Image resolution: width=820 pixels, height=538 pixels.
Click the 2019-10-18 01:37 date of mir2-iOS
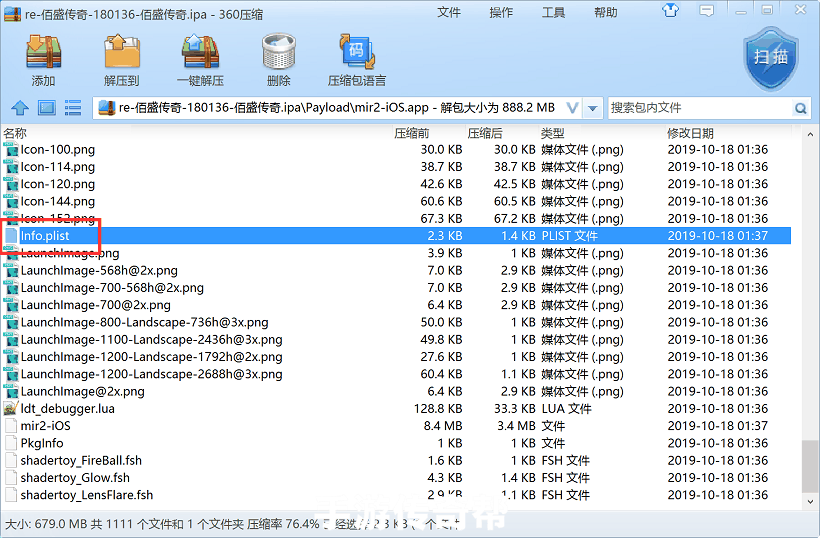(x=718, y=426)
